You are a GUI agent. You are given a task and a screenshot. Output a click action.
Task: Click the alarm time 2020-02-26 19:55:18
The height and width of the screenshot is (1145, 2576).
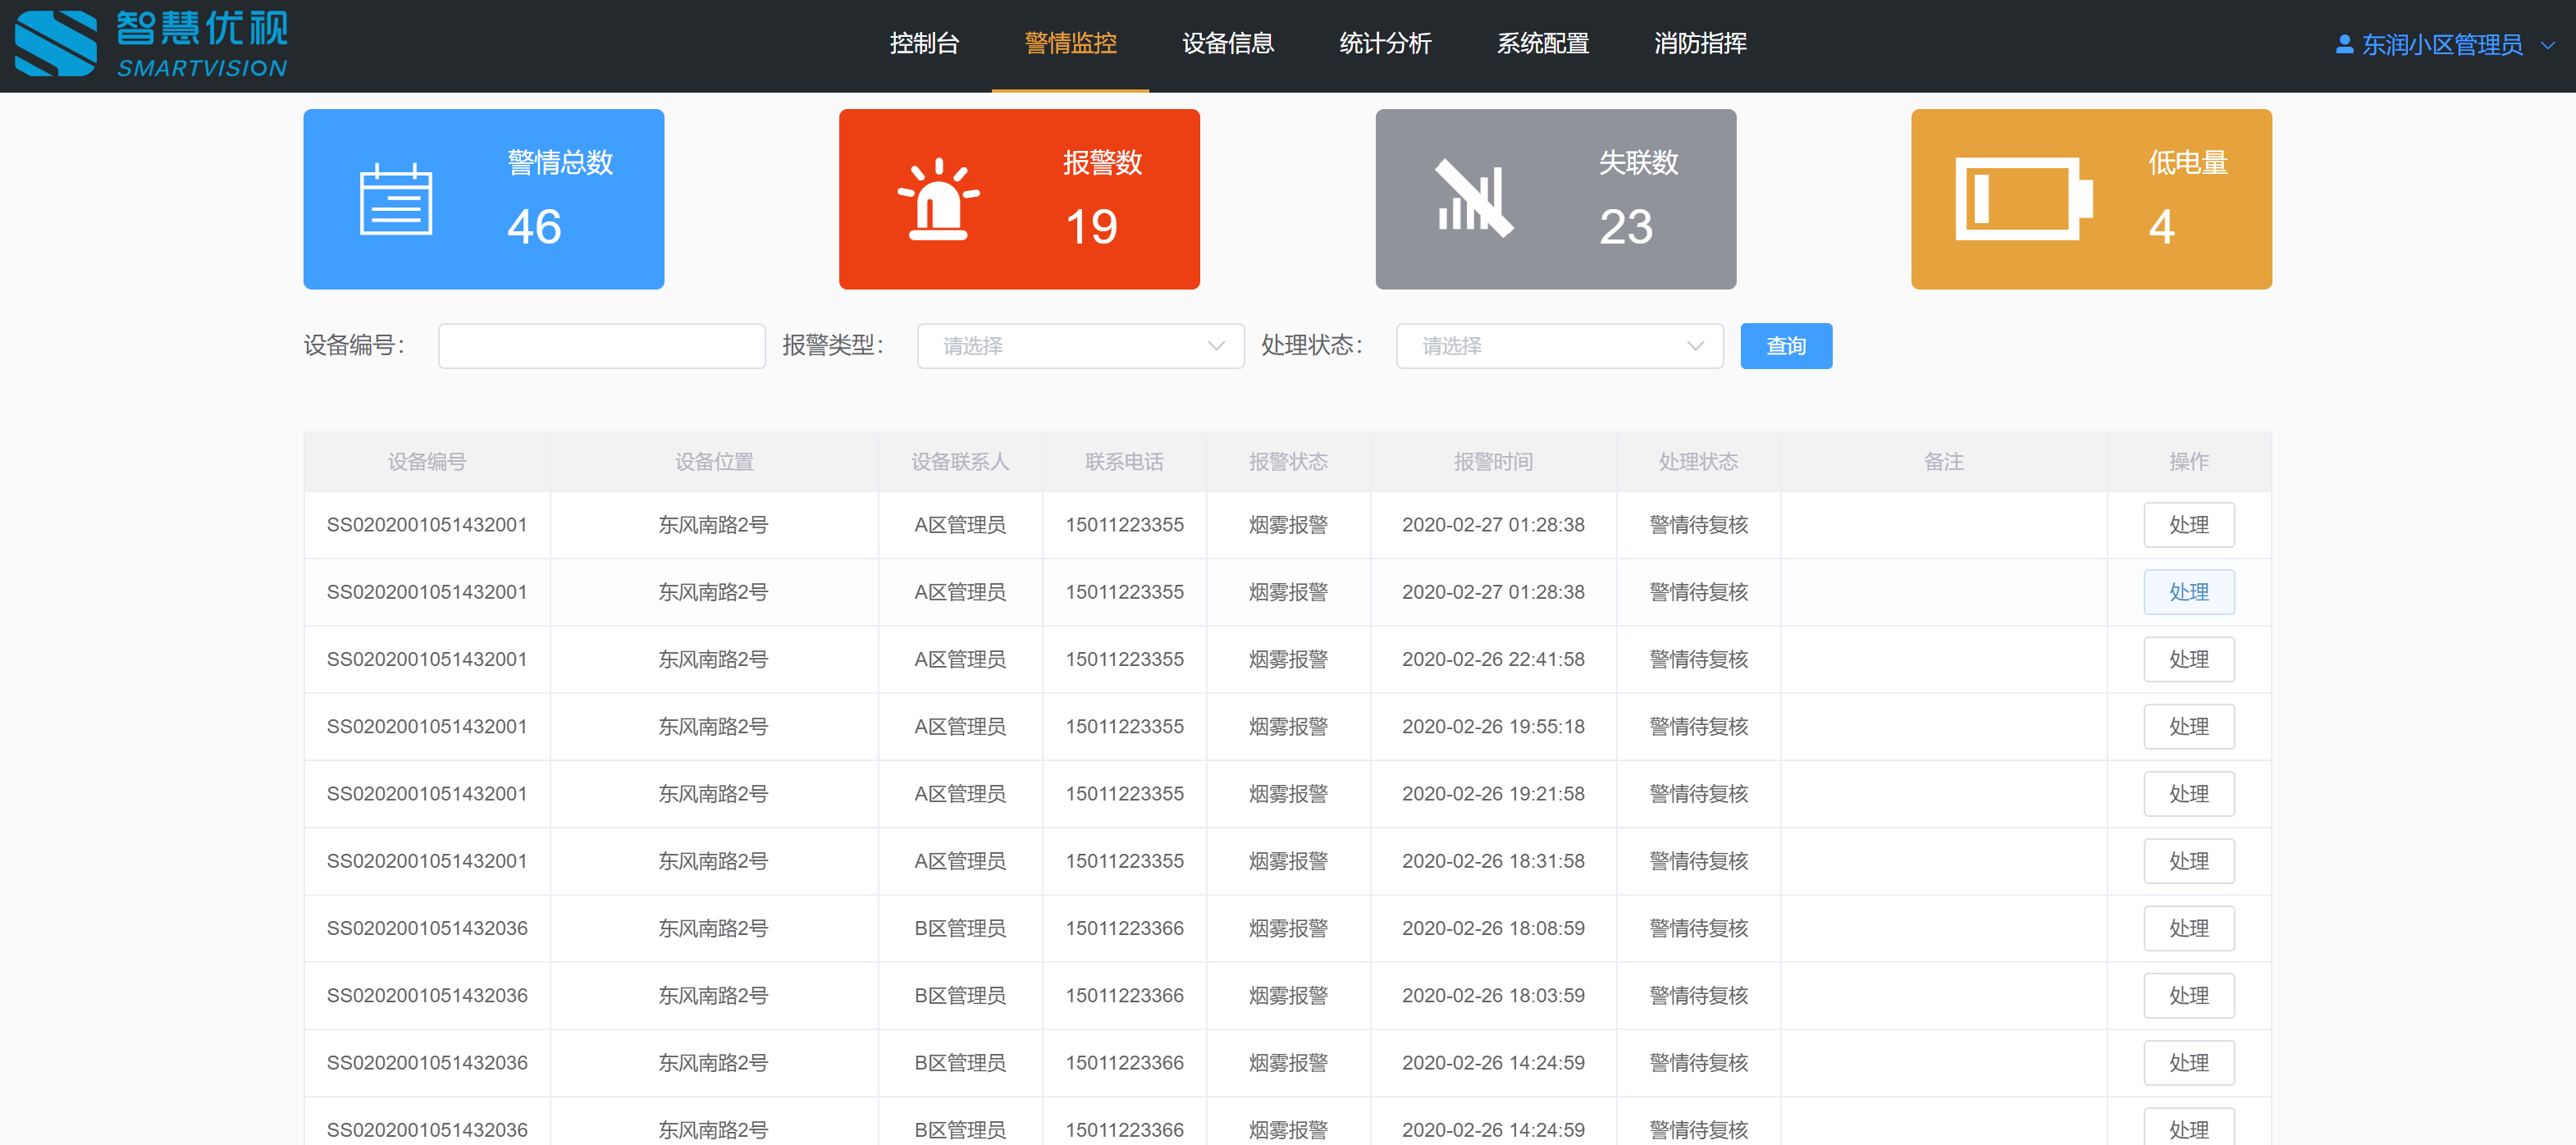[x=1493, y=727]
